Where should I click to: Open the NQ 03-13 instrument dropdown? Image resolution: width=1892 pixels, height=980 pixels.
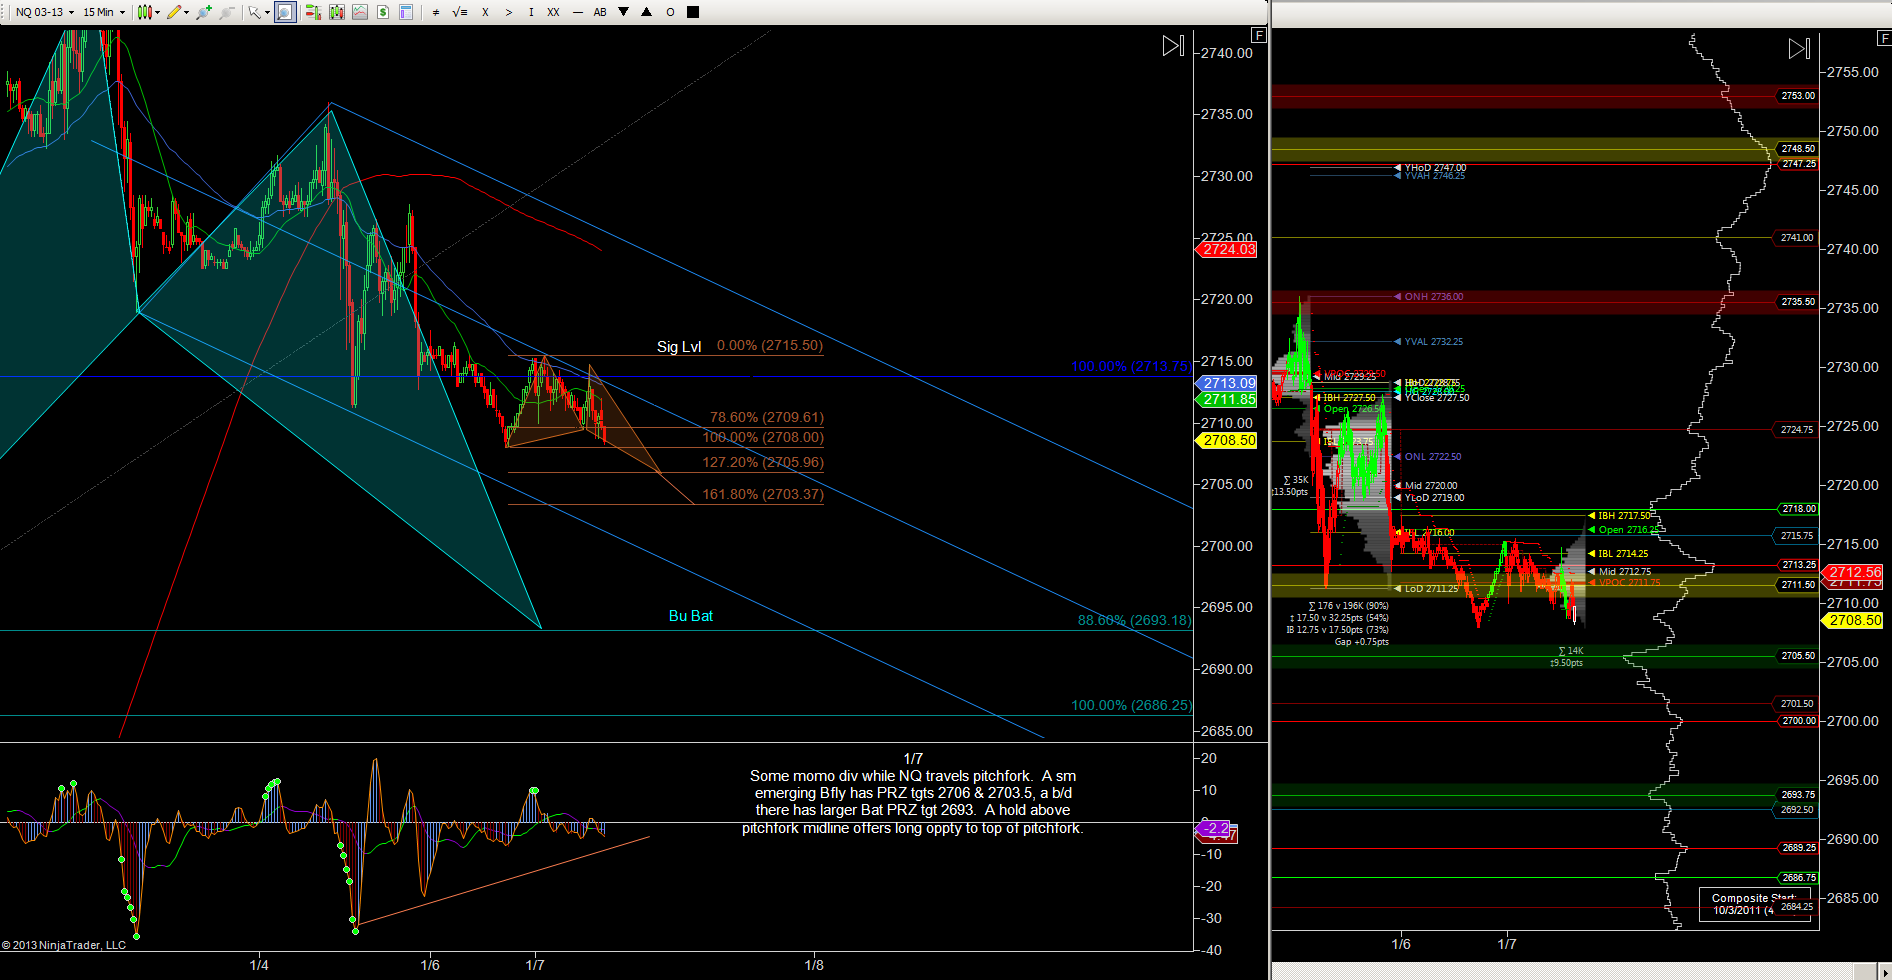44,12
